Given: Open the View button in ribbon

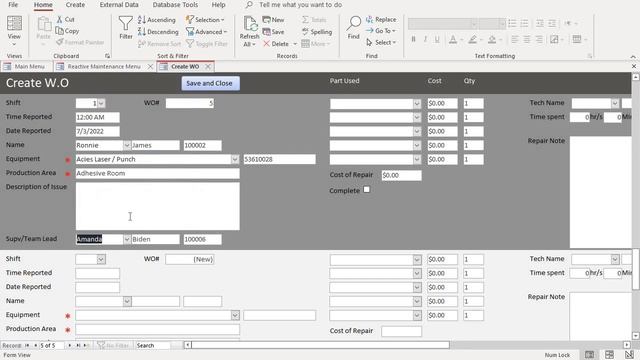Looking at the screenshot, I should [14, 31].
